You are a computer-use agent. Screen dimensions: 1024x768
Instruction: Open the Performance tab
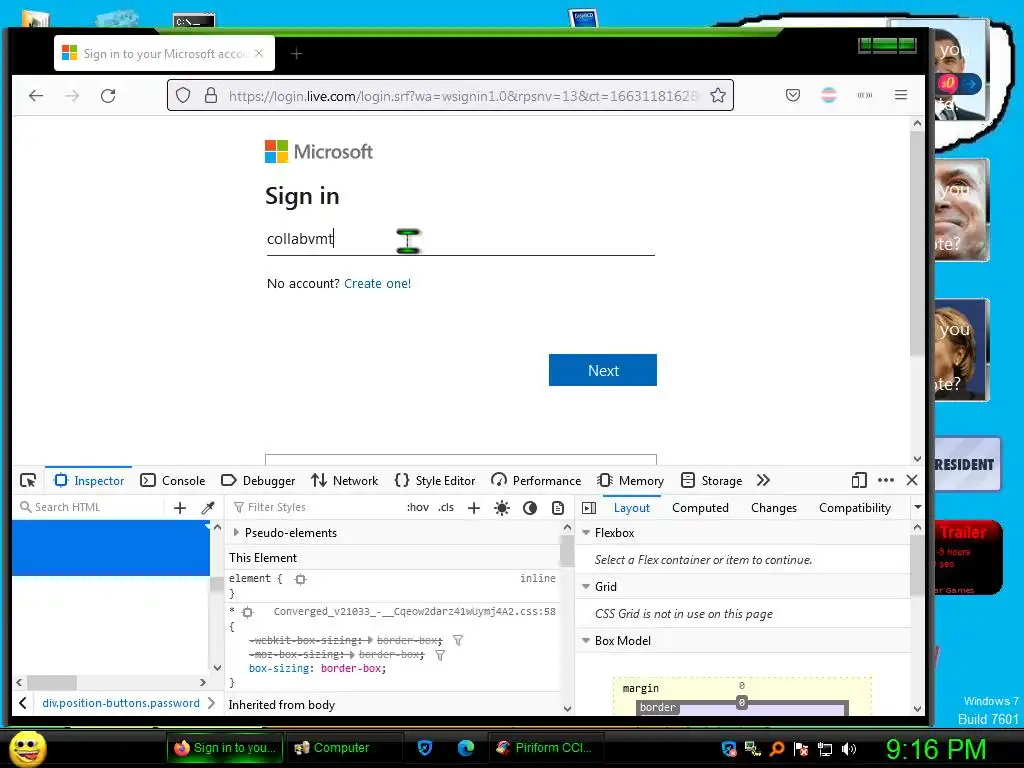pos(536,481)
